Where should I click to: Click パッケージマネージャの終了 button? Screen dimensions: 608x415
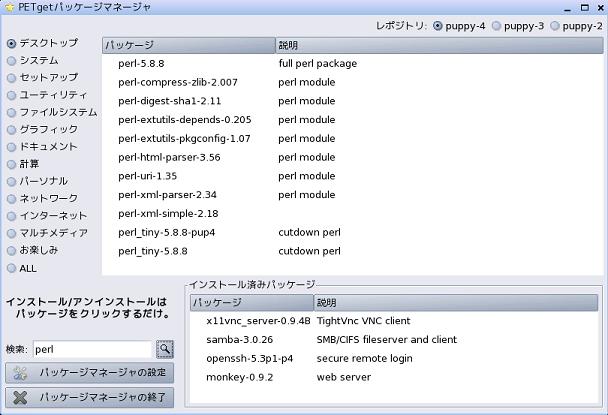click(x=90, y=397)
